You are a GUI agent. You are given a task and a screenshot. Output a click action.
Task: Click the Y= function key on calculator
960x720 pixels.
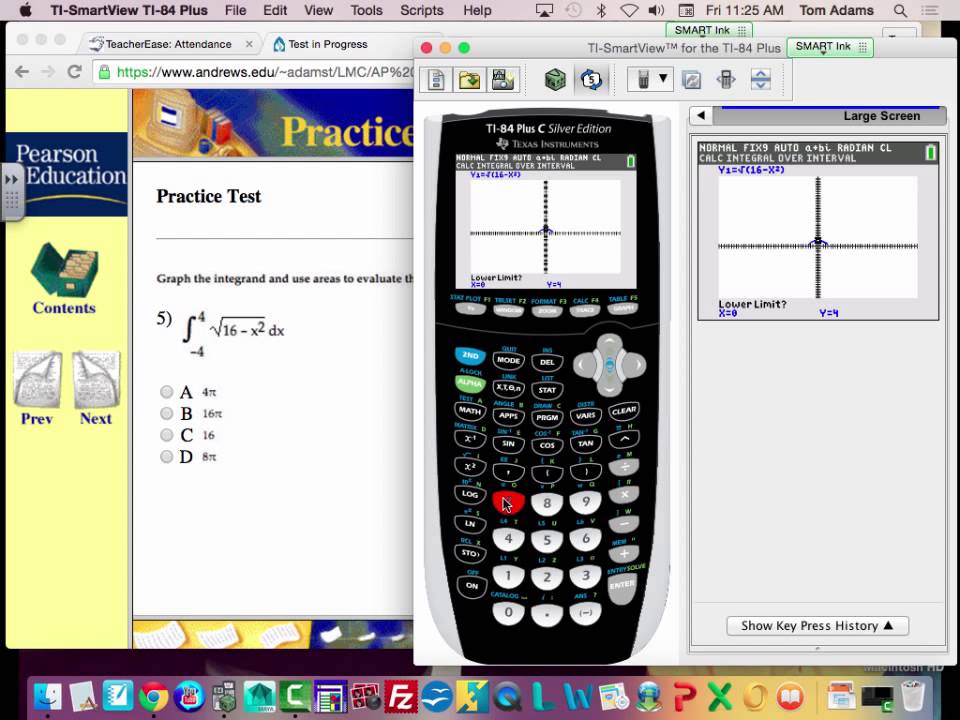[x=471, y=309]
